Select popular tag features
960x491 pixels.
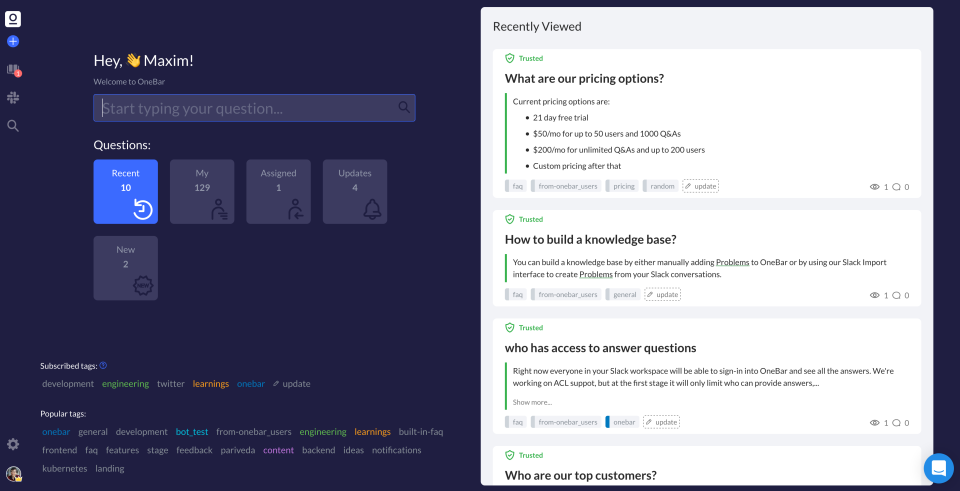(x=122, y=450)
